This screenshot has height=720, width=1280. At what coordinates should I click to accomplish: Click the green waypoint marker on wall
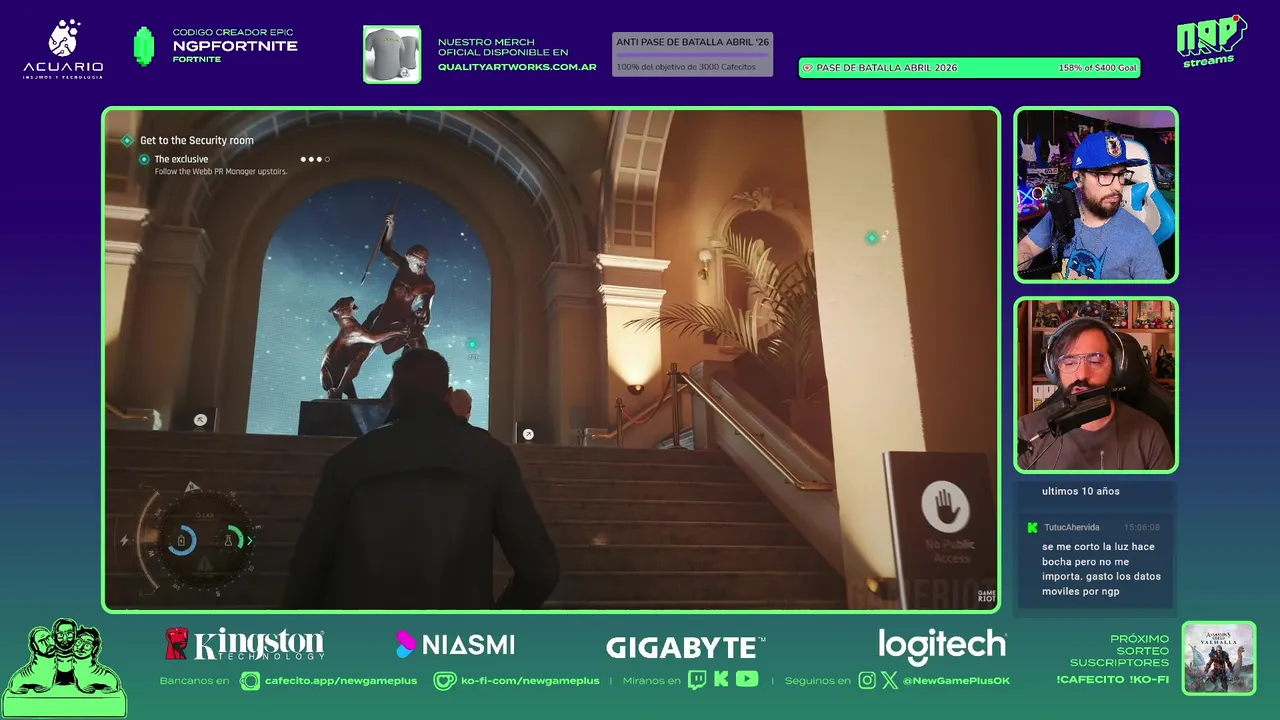872,238
